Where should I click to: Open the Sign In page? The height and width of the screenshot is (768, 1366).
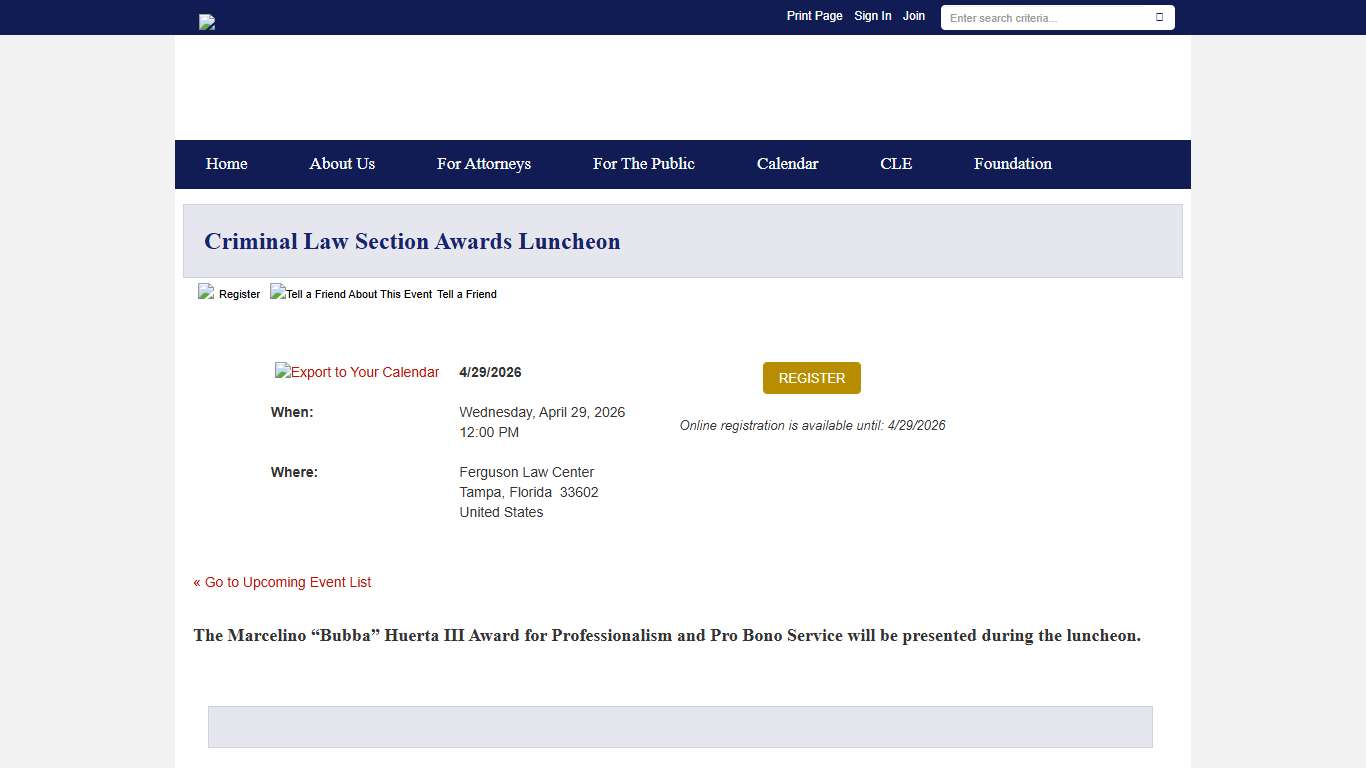pyautogui.click(x=872, y=16)
